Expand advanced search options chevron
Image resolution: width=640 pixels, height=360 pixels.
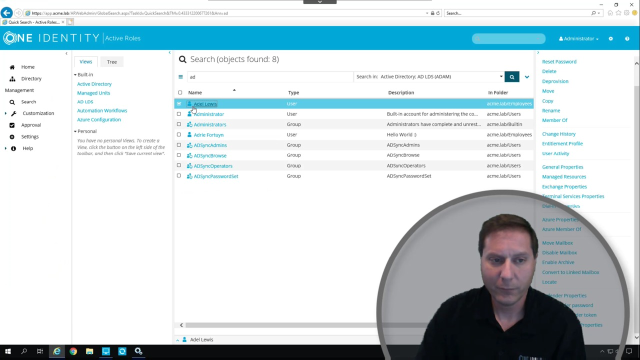point(527,77)
